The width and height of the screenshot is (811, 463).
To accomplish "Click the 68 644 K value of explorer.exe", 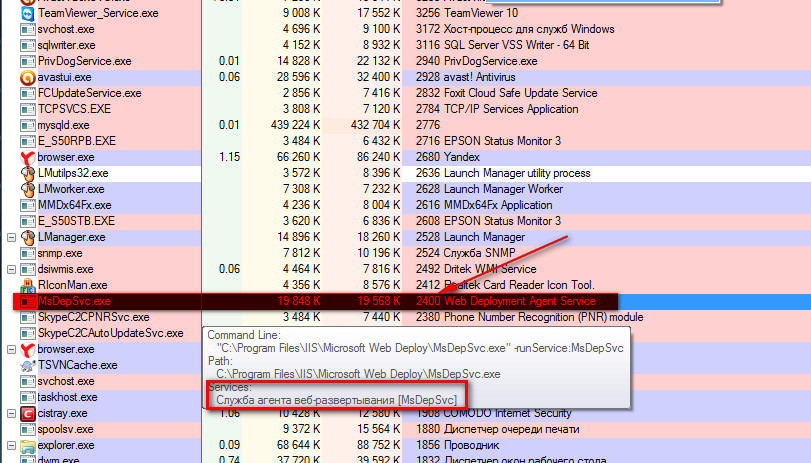I will pyautogui.click(x=299, y=445).
